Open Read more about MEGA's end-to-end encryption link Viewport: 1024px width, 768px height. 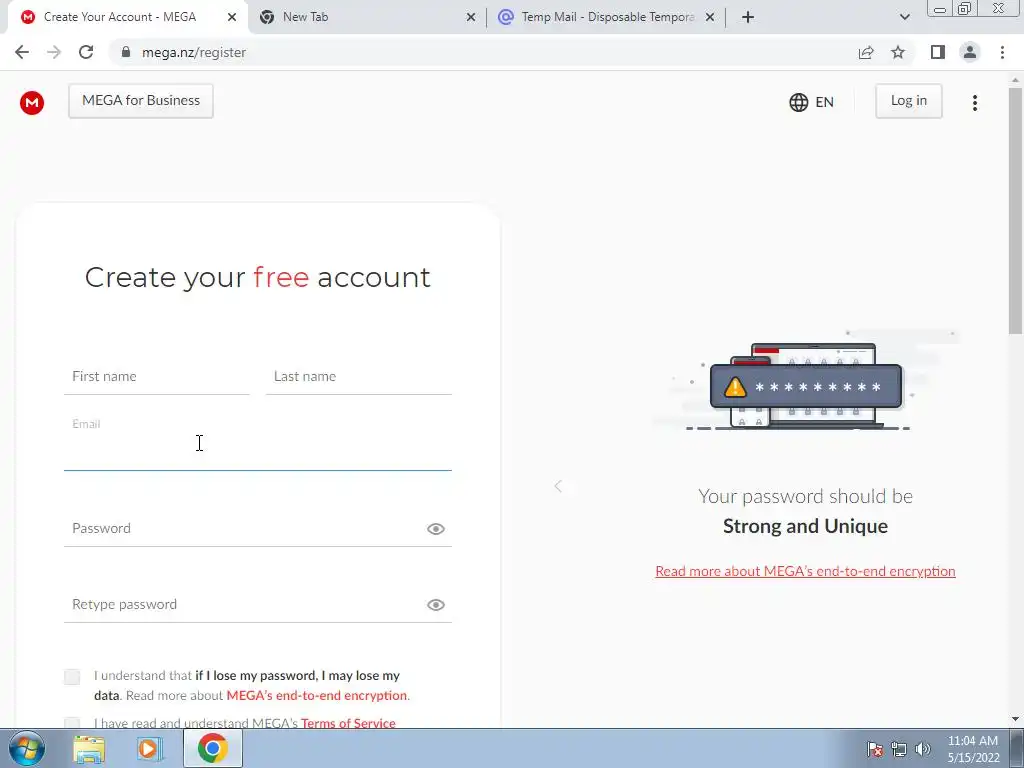pyautogui.click(x=805, y=571)
